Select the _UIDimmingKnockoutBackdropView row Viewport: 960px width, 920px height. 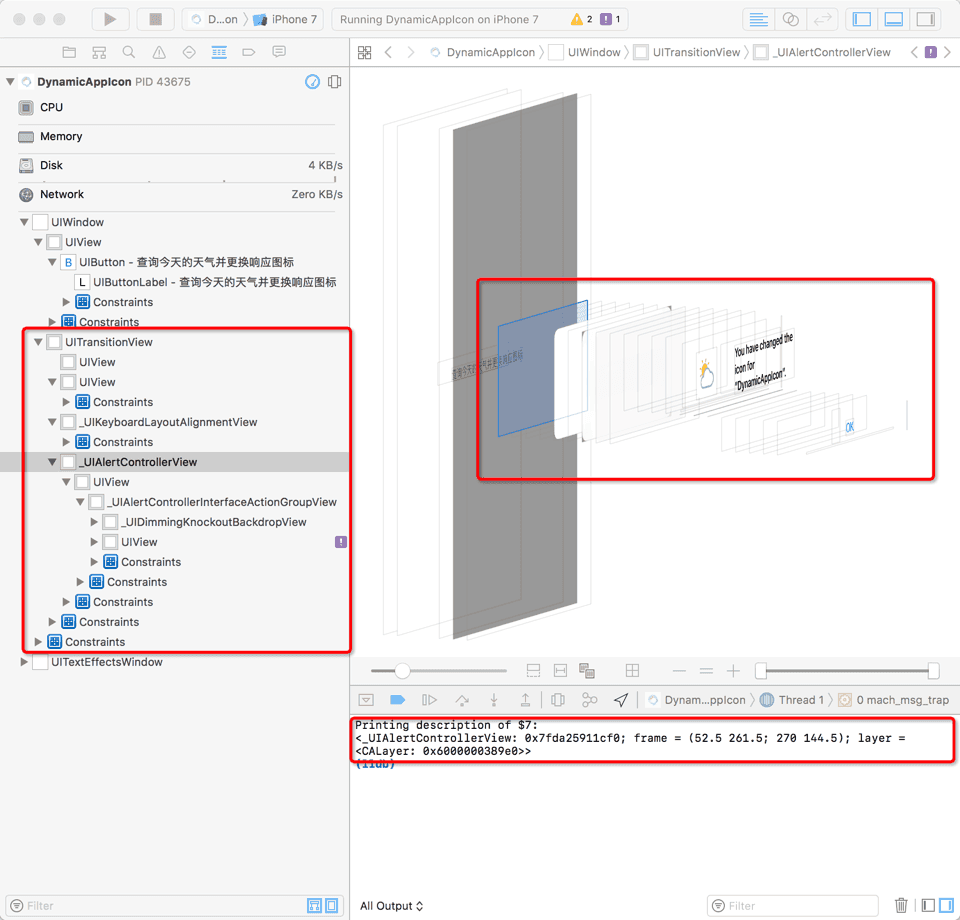pos(205,522)
